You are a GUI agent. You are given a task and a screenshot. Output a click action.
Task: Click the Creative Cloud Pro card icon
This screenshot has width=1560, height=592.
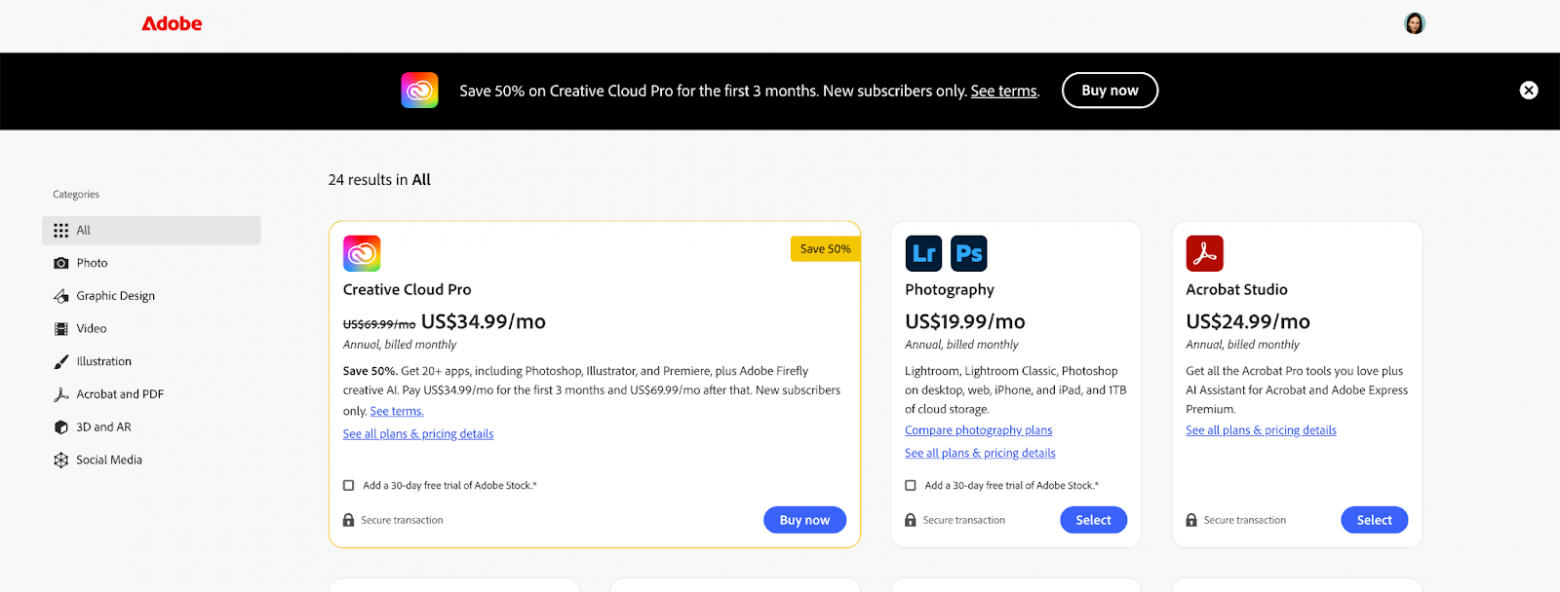click(361, 253)
